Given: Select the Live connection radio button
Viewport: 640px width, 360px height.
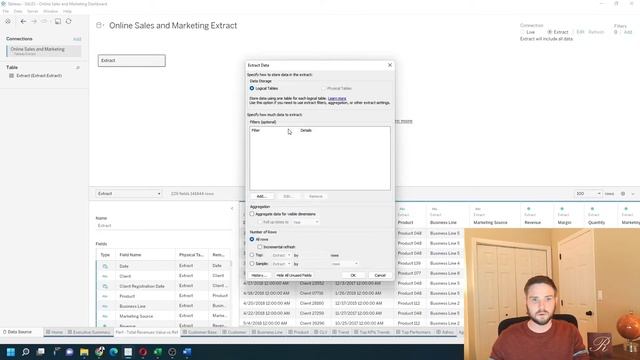Looking at the screenshot, I should point(523,32).
